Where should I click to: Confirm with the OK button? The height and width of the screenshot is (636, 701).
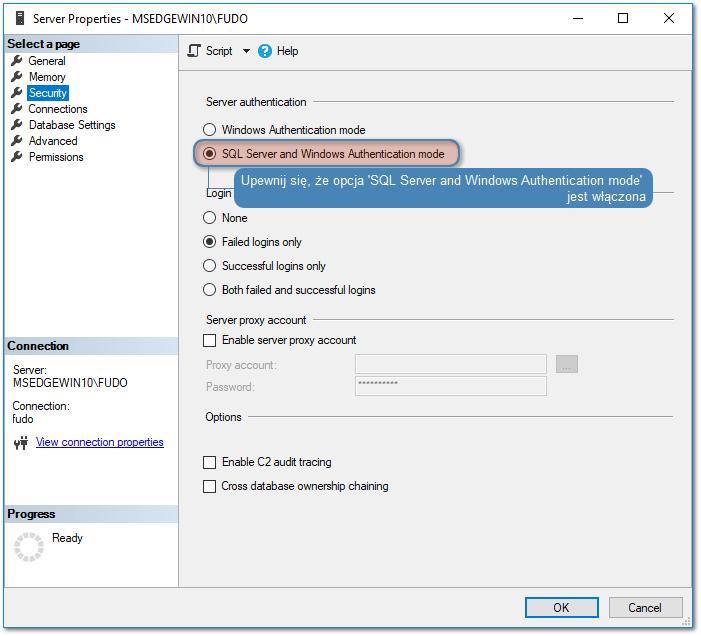coord(562,608)
